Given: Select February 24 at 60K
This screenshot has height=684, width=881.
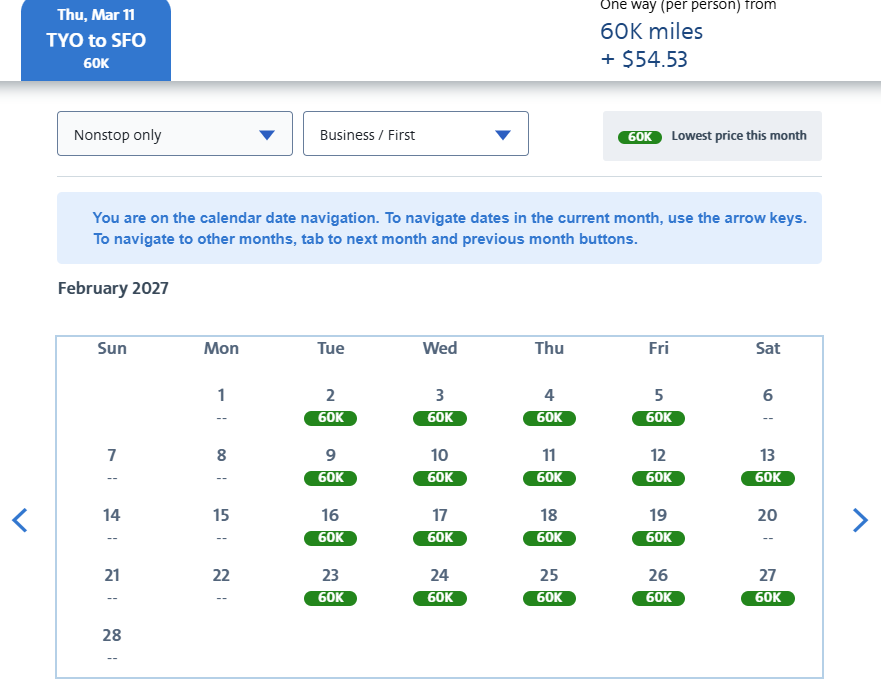Looking at the screenshot, I should click(x=440, y=587).
